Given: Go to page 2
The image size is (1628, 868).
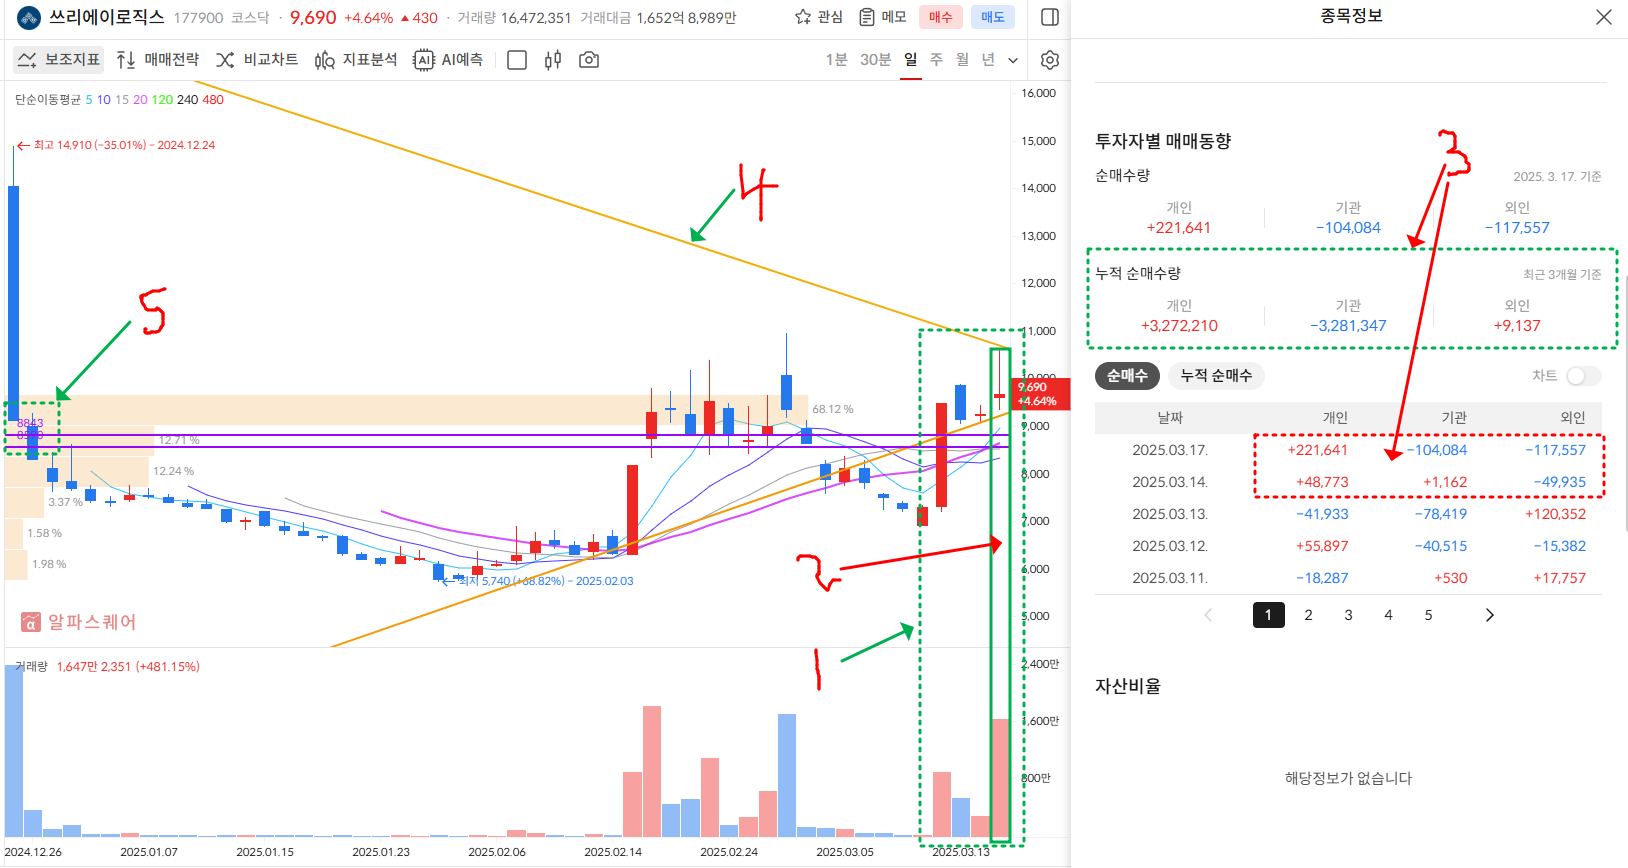Looking at the screenshot, I should tap(1308, 615).
